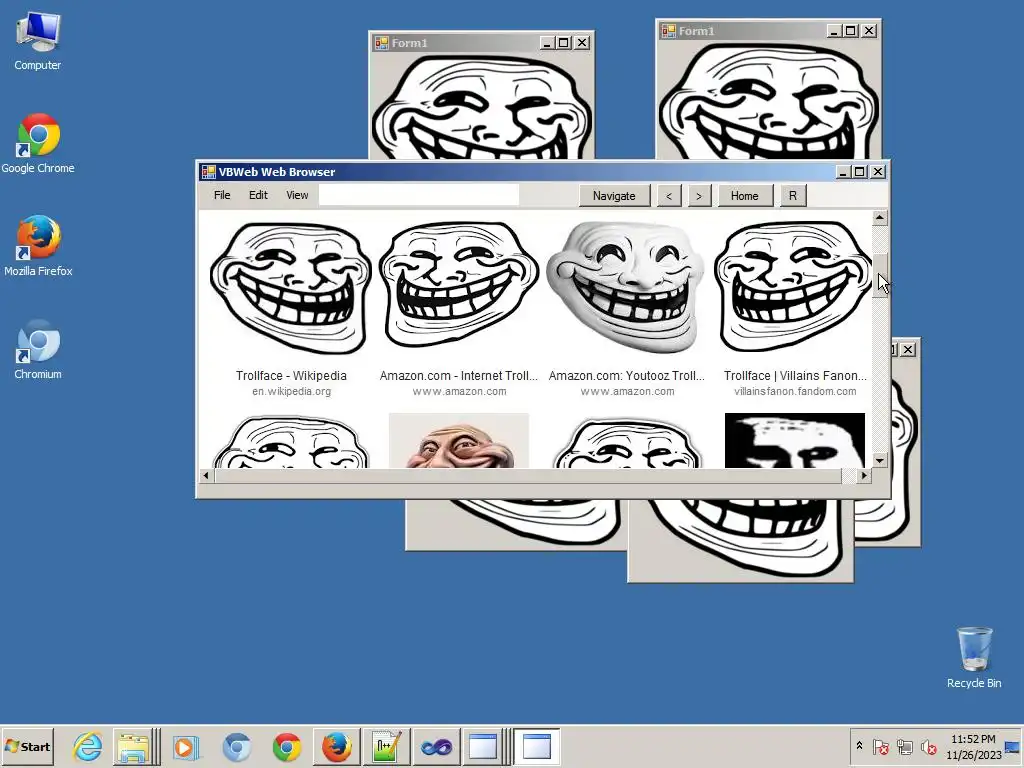Click the 'Trollface - Wikipedia' result title
The height and width of the screenshot is (768, 1024).
(x=291, y=376)
